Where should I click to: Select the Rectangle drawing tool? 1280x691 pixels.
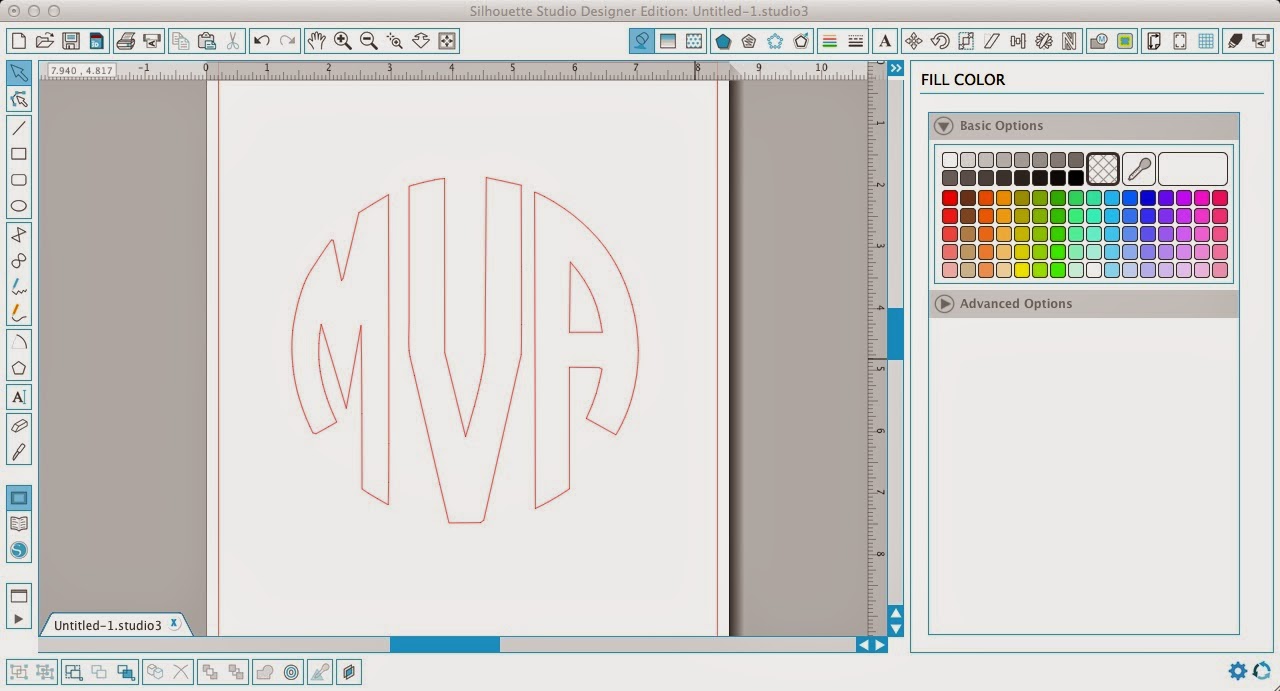tap(18, 154)
